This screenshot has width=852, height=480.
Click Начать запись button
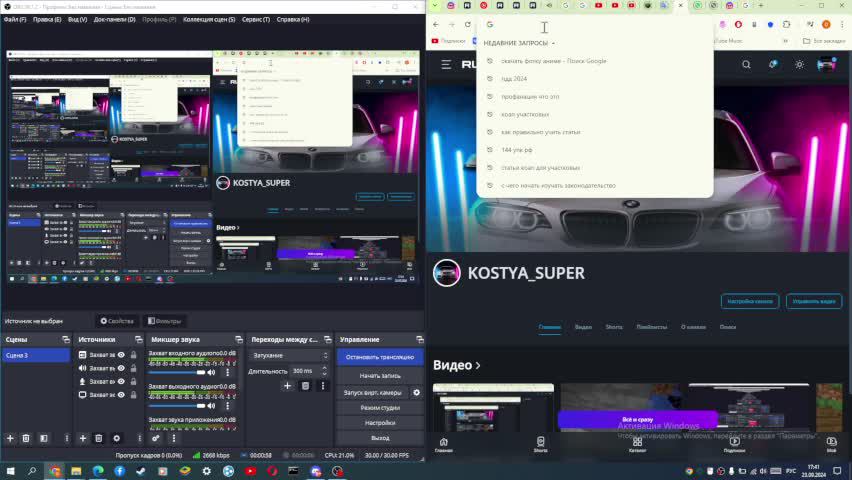380,376
